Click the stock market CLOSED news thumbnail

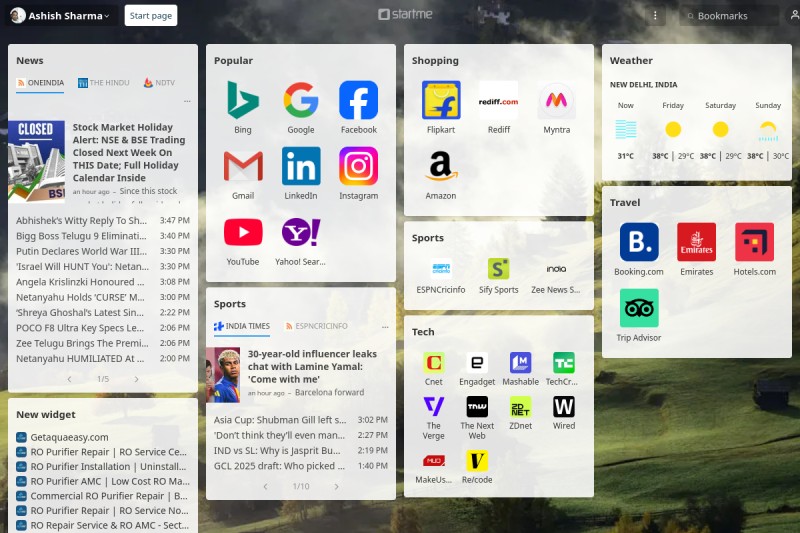pos(36,161)
